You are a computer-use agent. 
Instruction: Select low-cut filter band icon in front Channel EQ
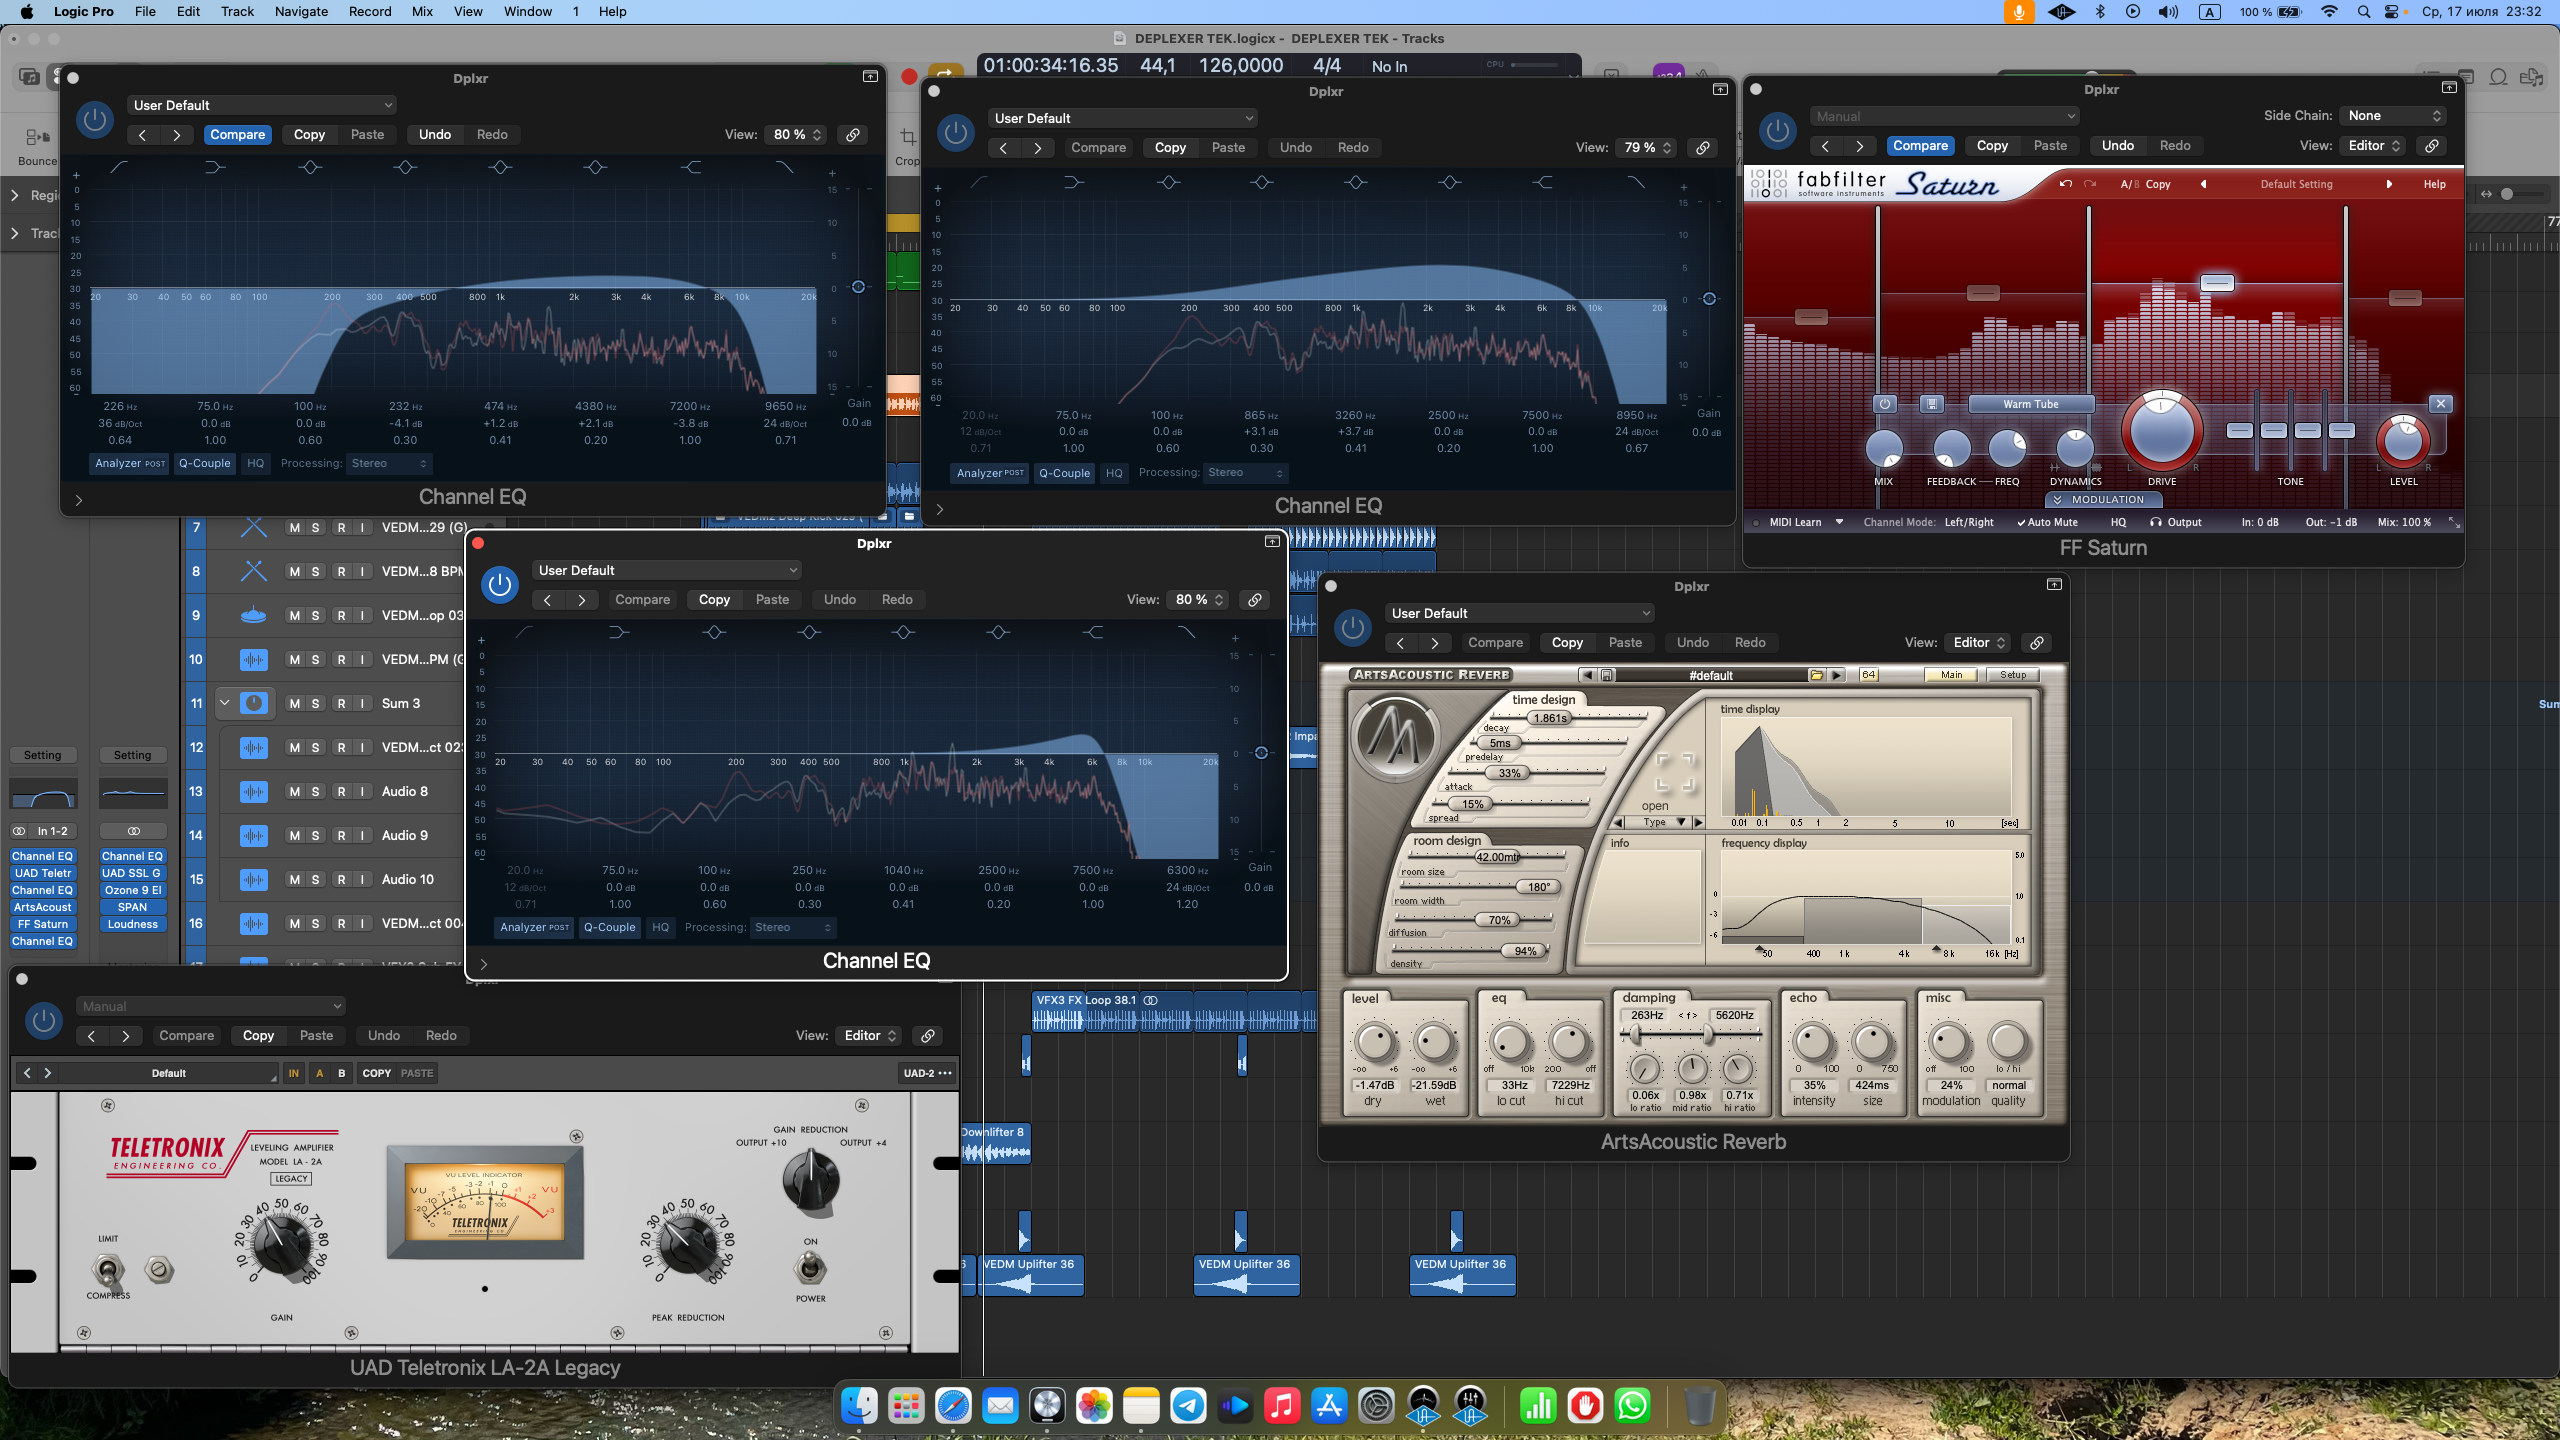524,632
